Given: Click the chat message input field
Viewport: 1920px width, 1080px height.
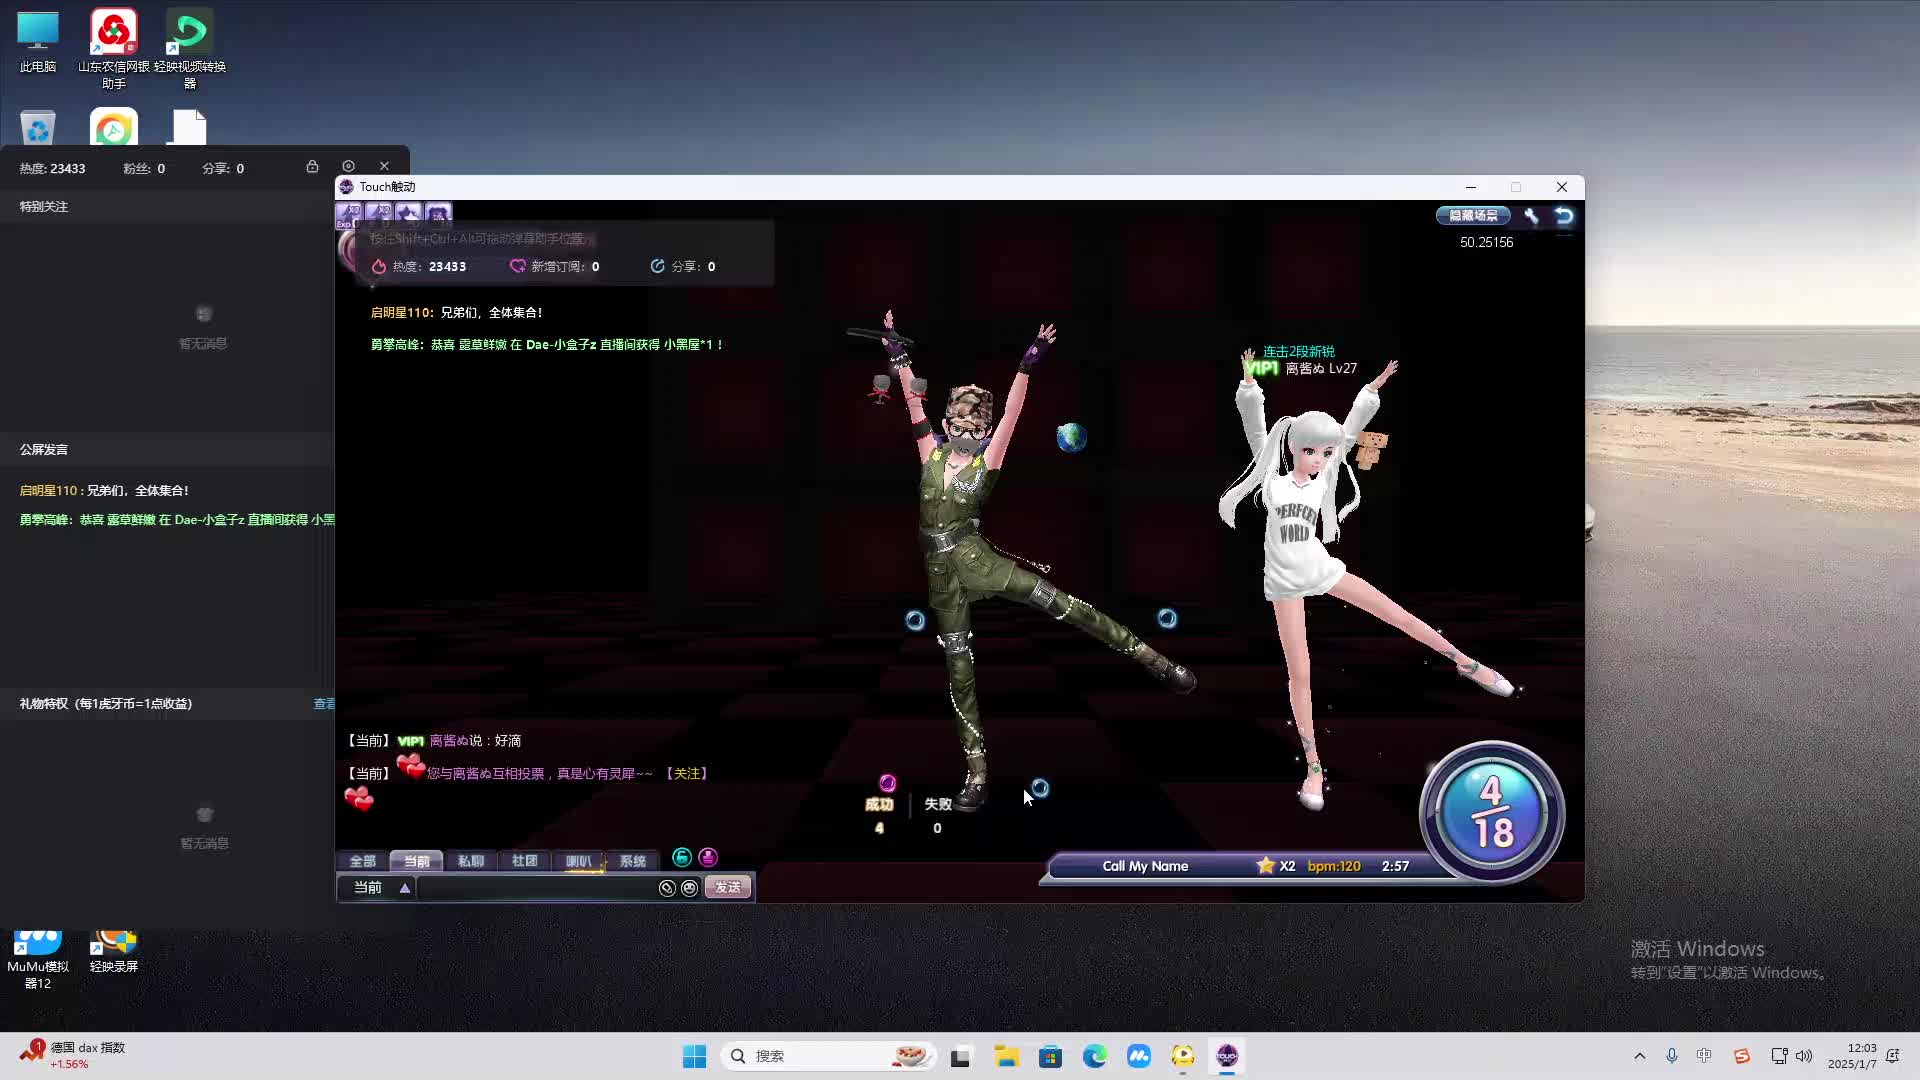Looking at the screenshot, I should (535, 888).
